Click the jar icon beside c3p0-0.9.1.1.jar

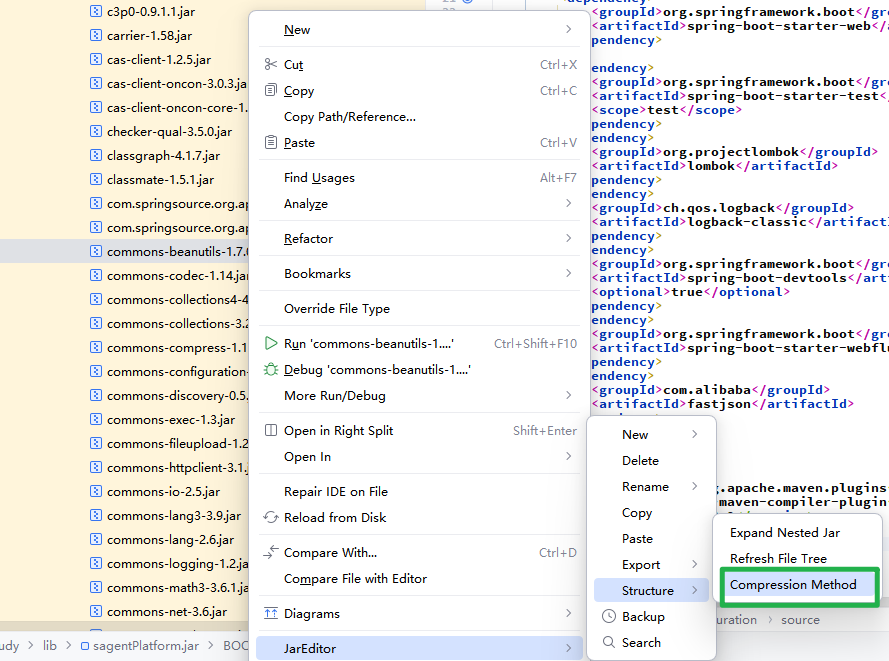[96, 11]
